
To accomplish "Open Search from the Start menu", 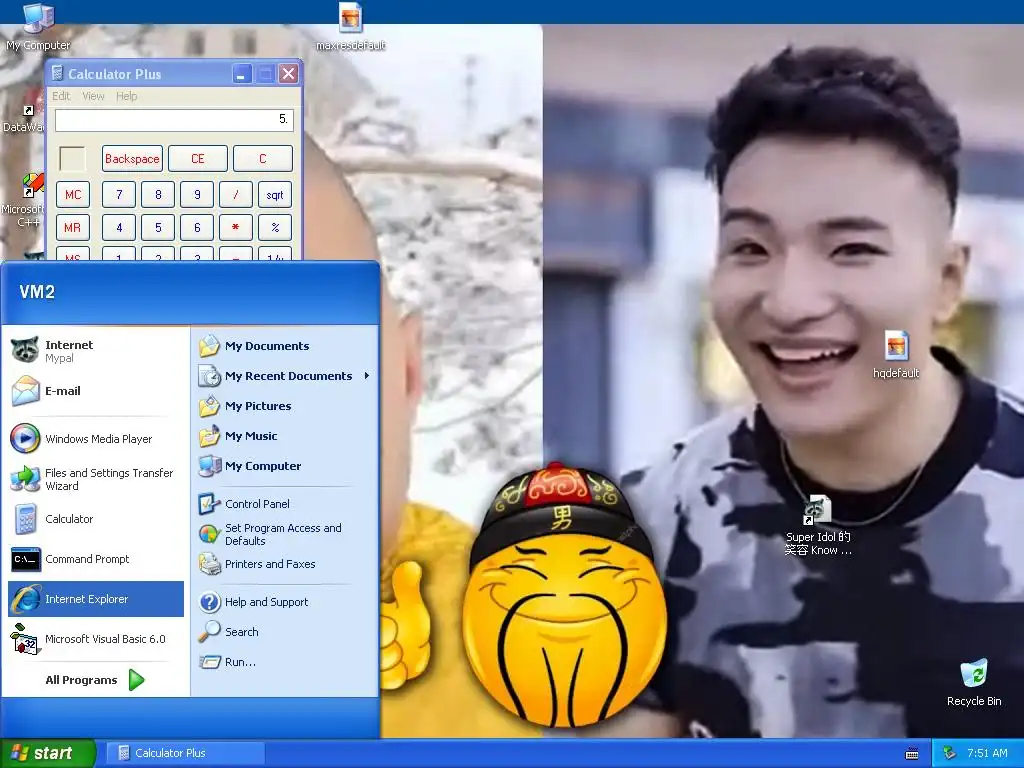I will pos(285,632).
